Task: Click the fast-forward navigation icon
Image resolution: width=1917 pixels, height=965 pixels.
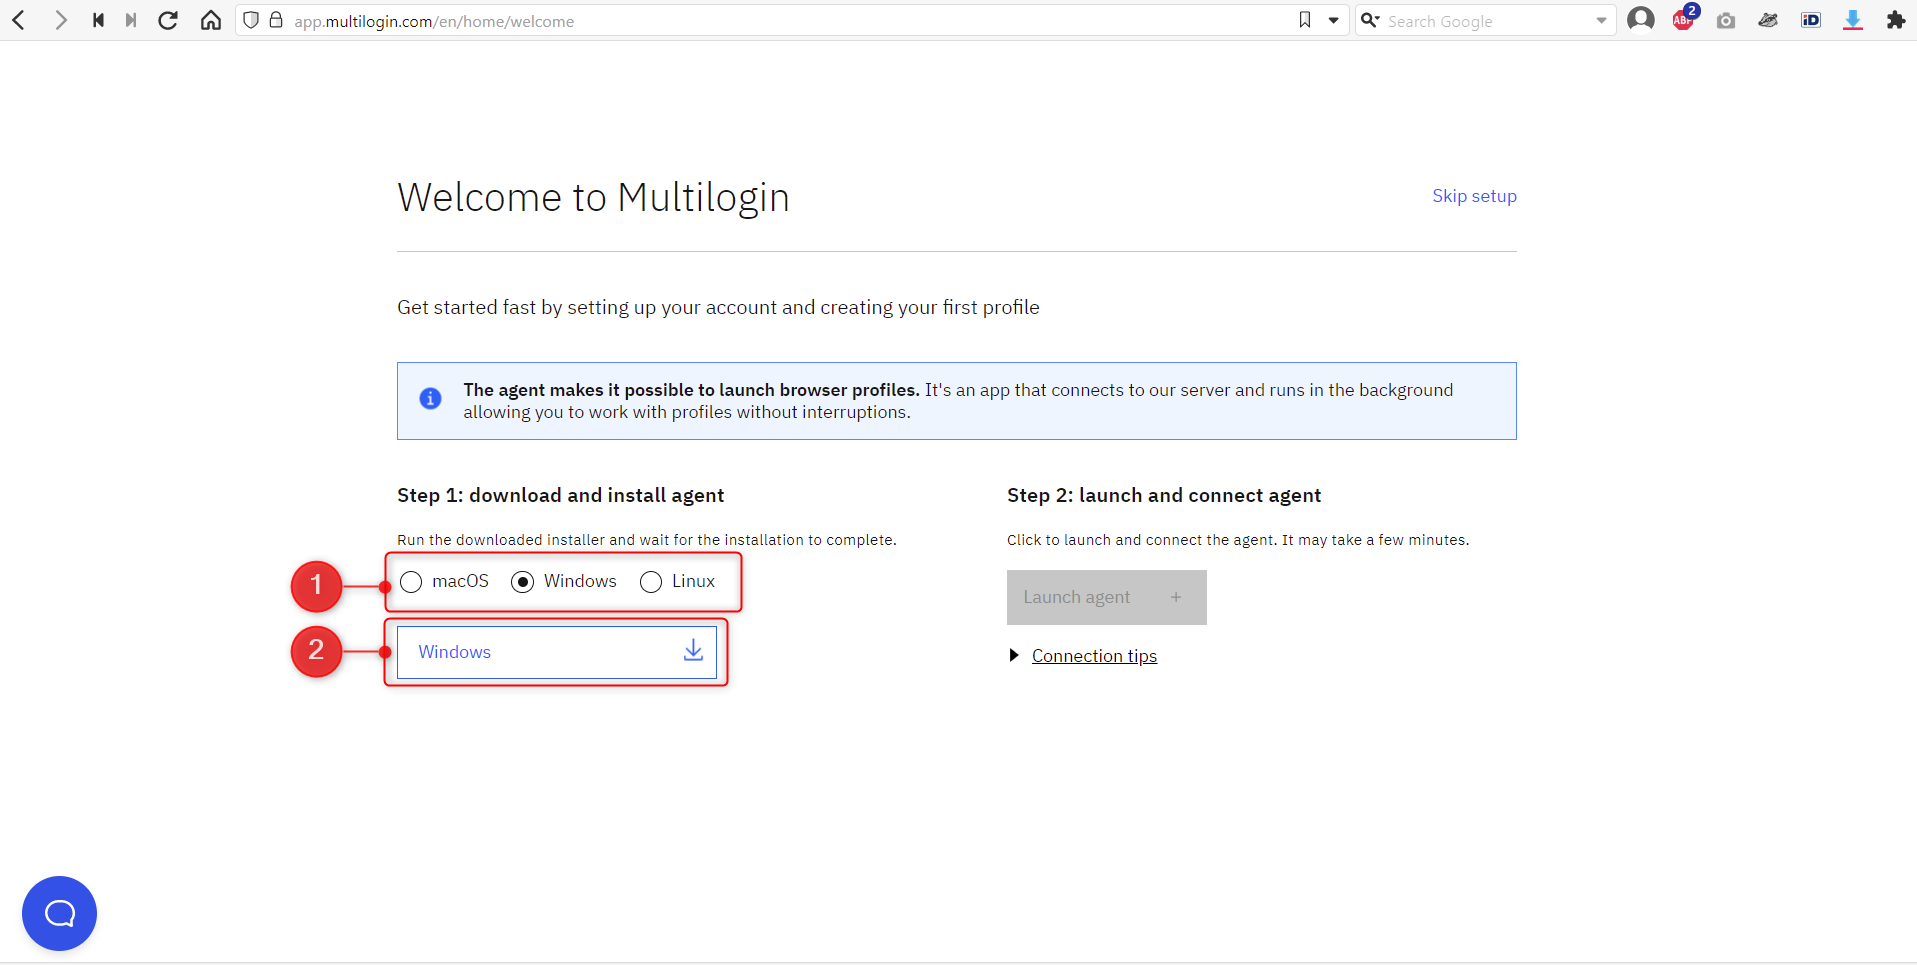Action: tap(131, 20)
